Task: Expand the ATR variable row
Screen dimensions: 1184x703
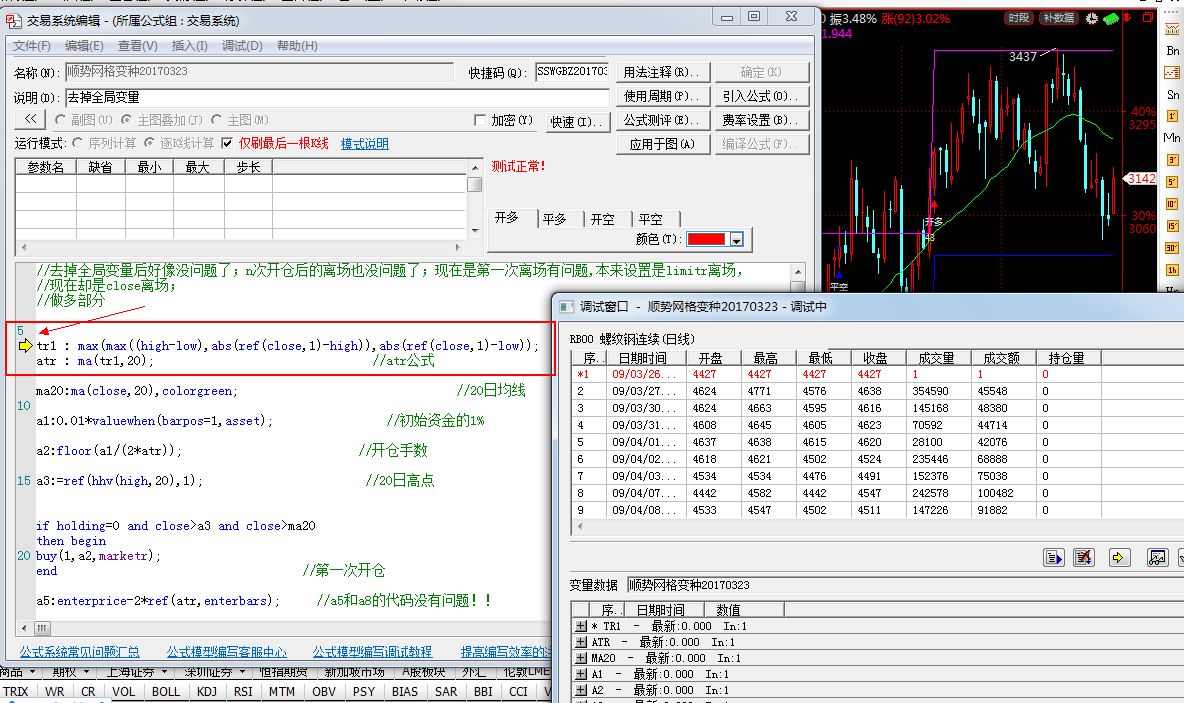Action: click(x=581, y=642)
